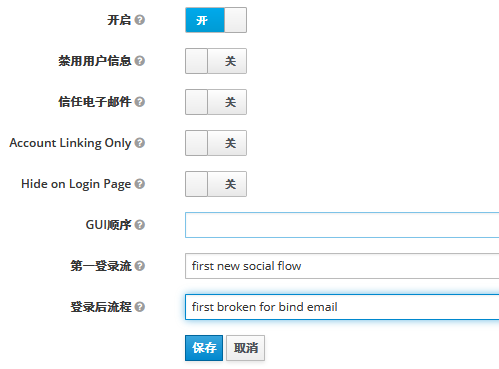The height and width of the screenshot is (369, 499).
Task: Show tooltip icon for 信任电子邮件
Action: pos(140,102)
